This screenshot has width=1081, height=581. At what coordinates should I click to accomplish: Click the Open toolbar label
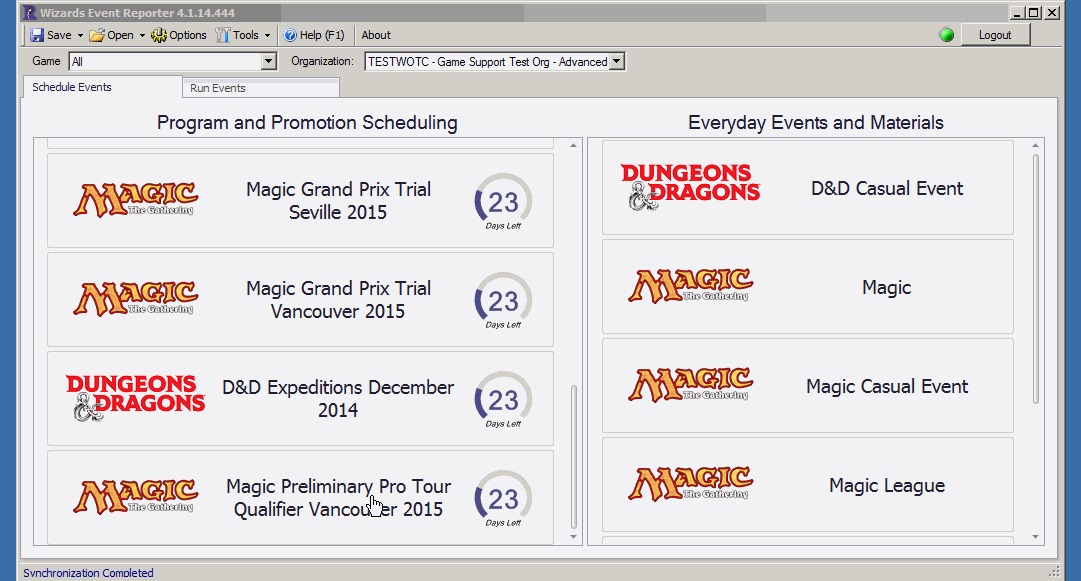(x=121, y=35)
